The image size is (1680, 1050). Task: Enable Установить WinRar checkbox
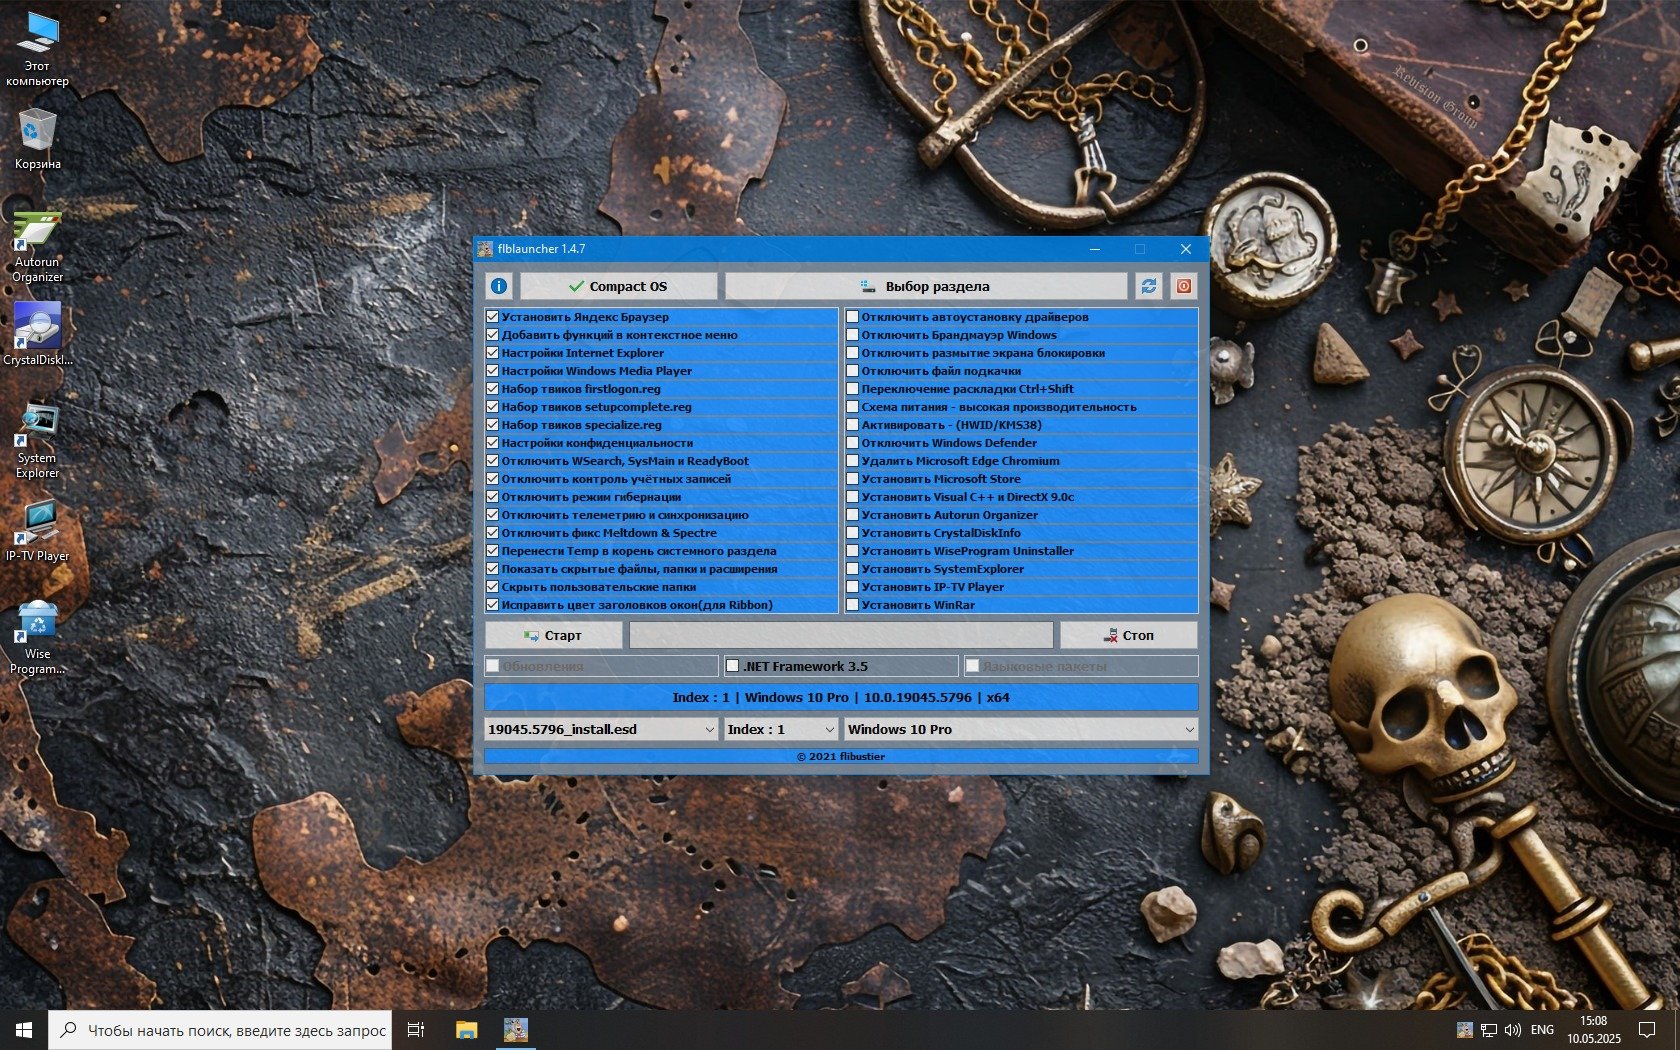852,605
